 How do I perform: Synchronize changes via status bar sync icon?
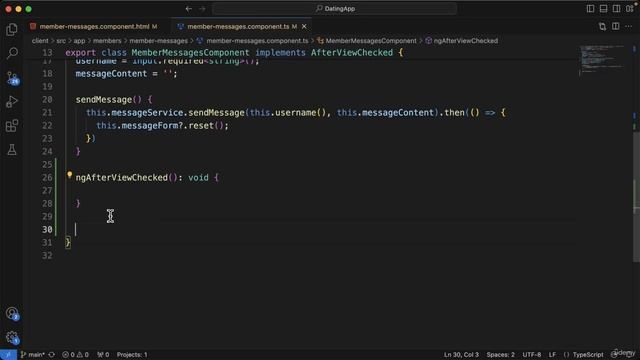tap(52, 355)
